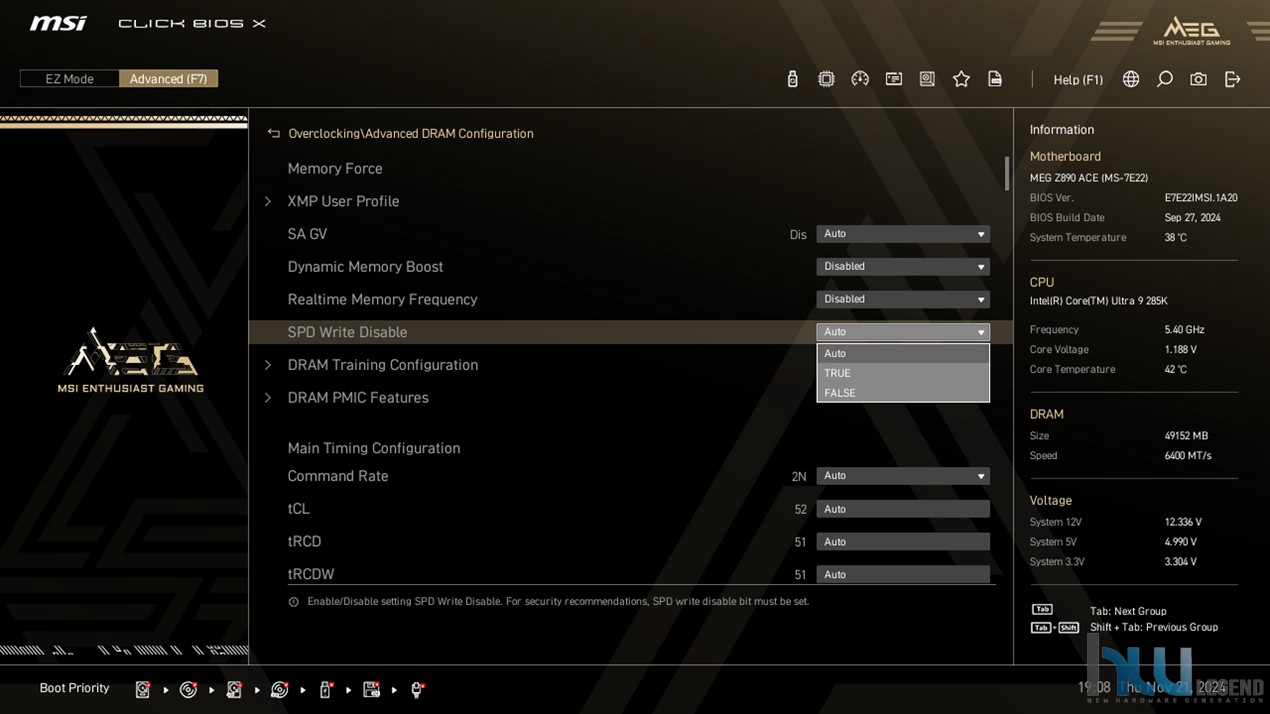Open the motherboard explorer icon in toolbar
The height and width of the screenshot is (714, 1270).
pyautogui.click(x=928, y=79)
